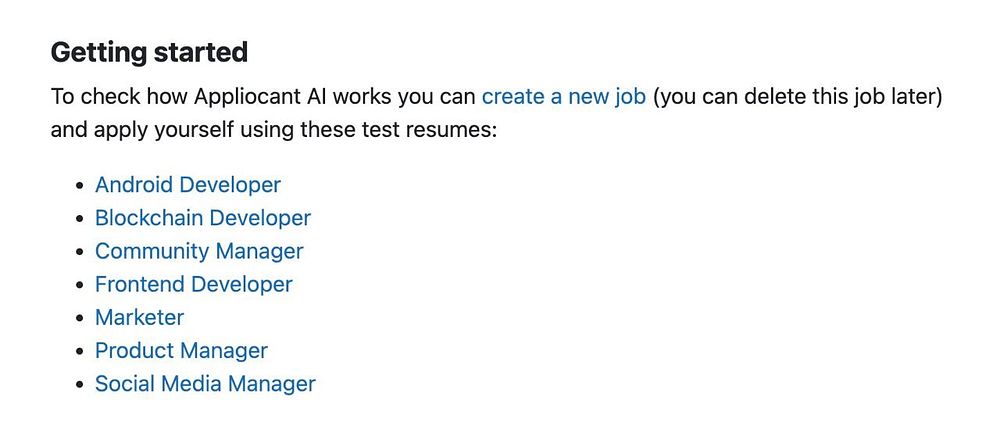Open the Product Manager test resume

point(181,351)
